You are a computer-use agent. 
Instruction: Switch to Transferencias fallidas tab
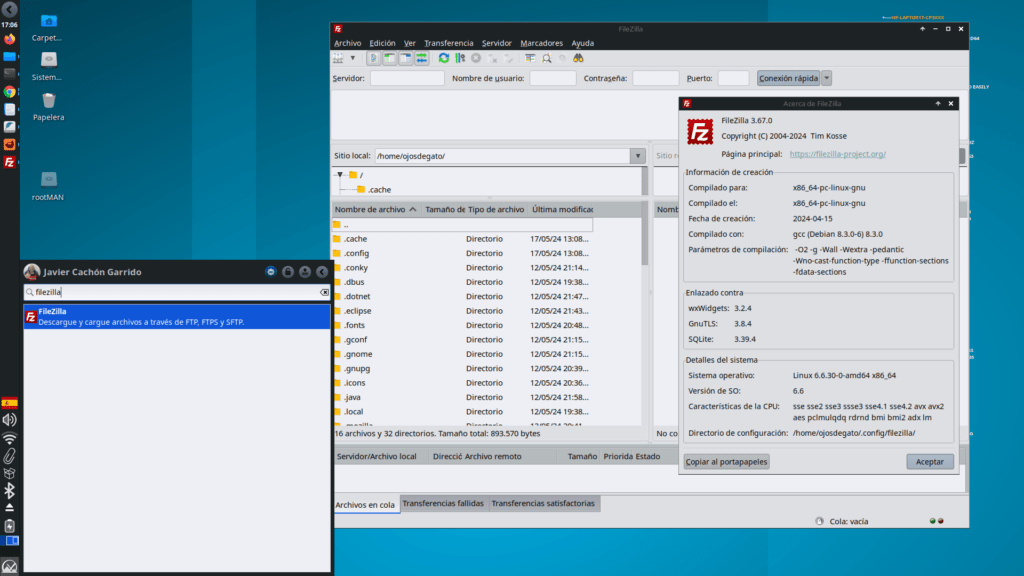point(443,504)
